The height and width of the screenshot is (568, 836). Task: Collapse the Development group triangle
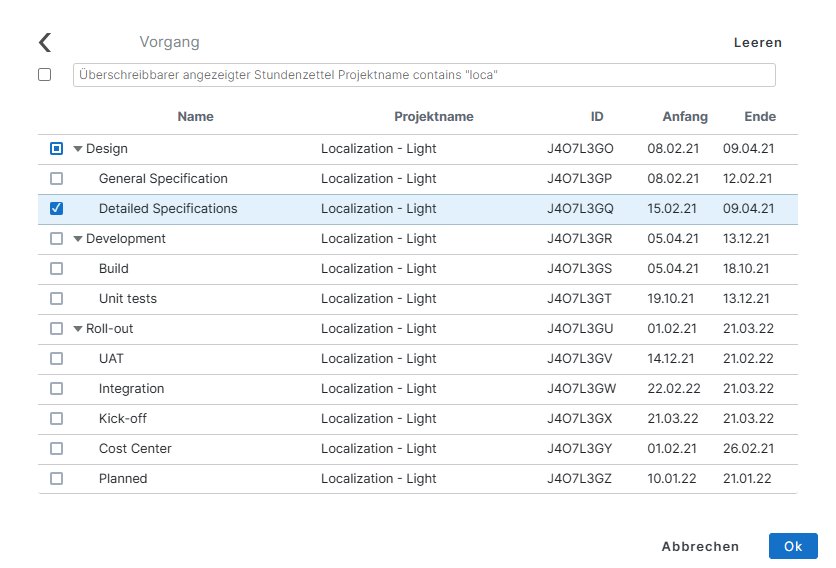point(78,239)
